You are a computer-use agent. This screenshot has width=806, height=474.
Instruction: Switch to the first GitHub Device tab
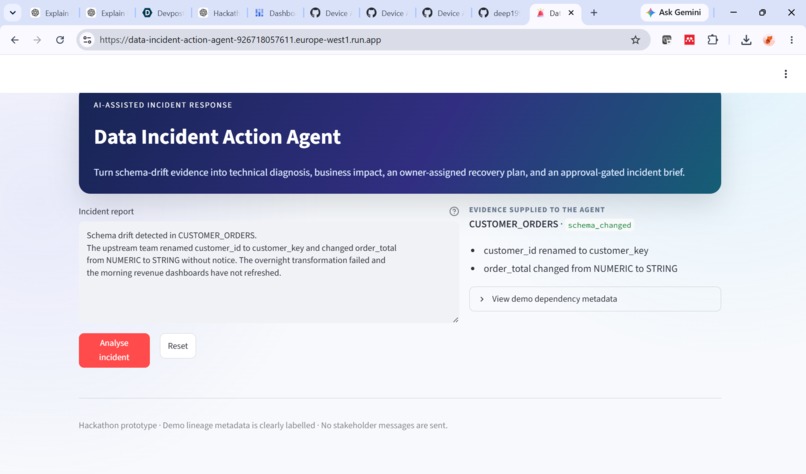331,13
